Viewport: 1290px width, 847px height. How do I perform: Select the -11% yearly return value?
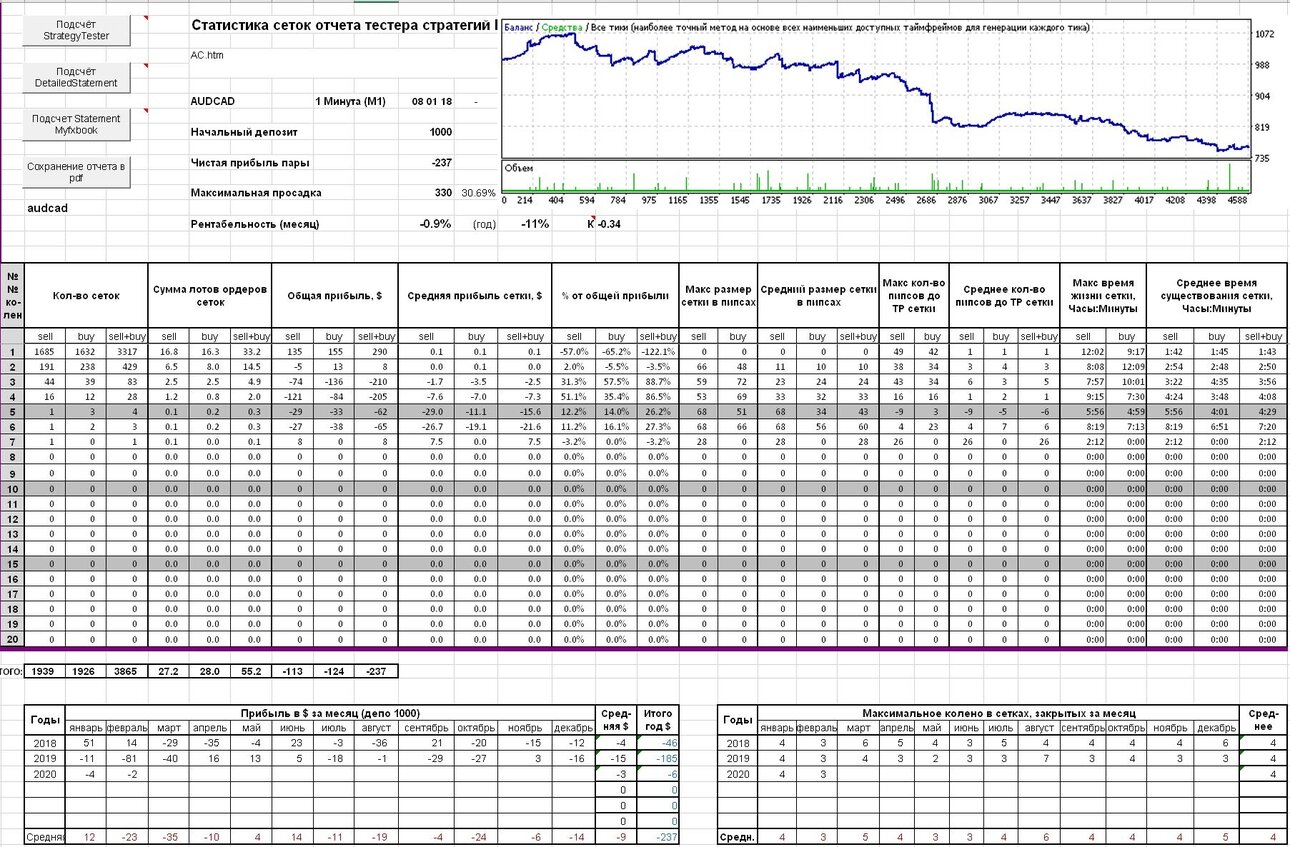(x=534, y=224)
